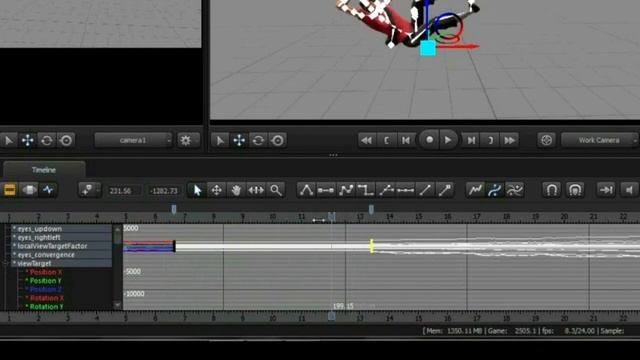The width and height of the screenshot is (640, 360).
Task: Click the yellow keyframe marker on the graph
Action: click(x=371, y=246)
